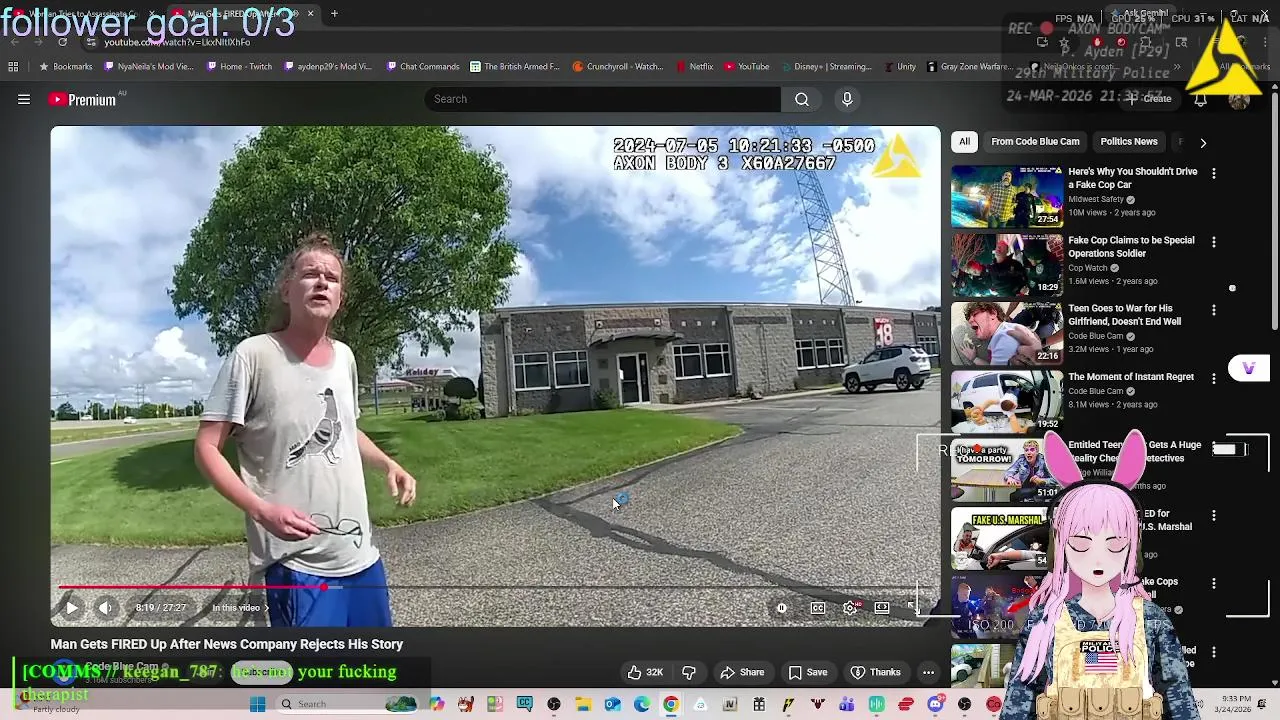Mute the video with the volume icon
Viewport: 1280px width, 720px height.
(x=105, y=608)
